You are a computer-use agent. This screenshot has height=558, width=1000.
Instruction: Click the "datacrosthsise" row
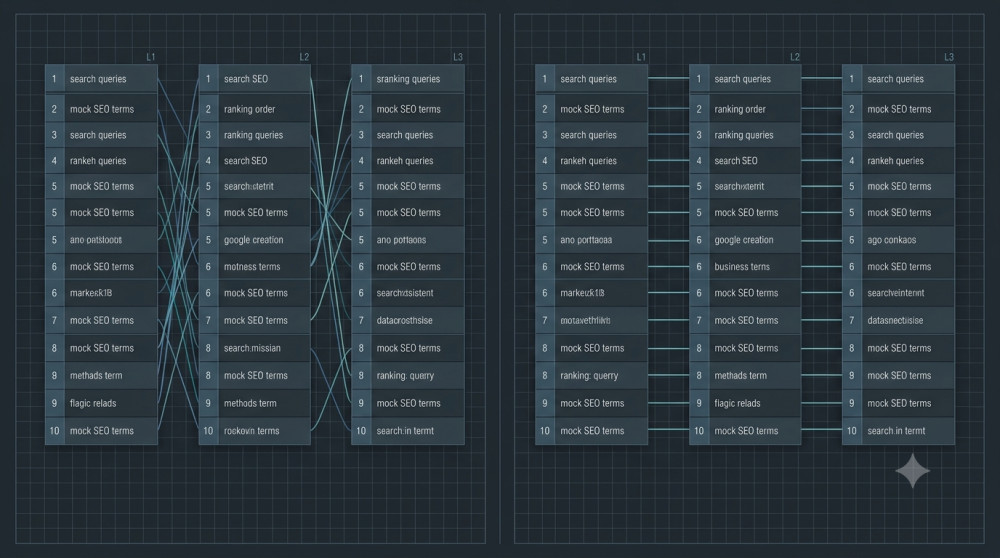408,320
